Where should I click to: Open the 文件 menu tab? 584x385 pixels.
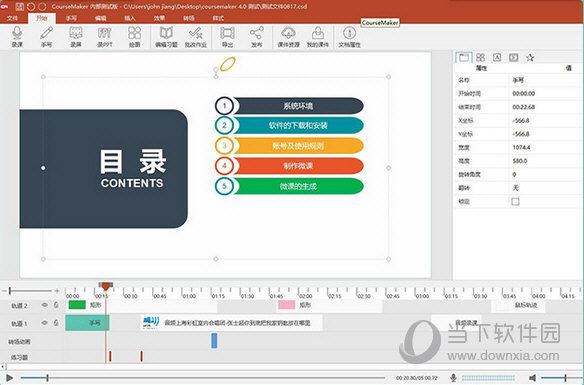pyautogui.click(x=12, y=18)
